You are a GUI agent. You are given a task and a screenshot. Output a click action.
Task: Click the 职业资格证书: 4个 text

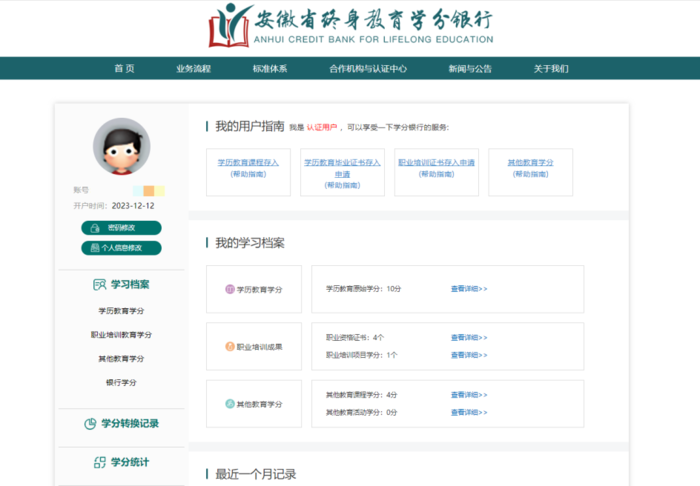click(x=355, y=337)
